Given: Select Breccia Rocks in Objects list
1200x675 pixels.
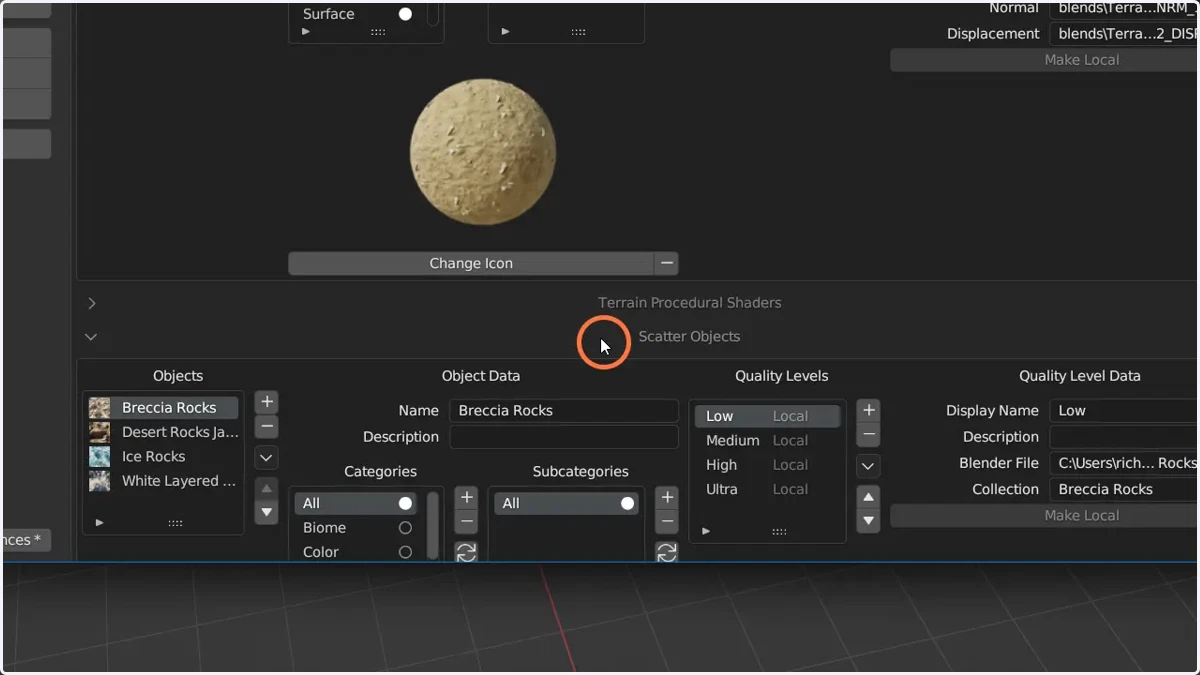Looking at the screenshot, I should click(161, 408).
